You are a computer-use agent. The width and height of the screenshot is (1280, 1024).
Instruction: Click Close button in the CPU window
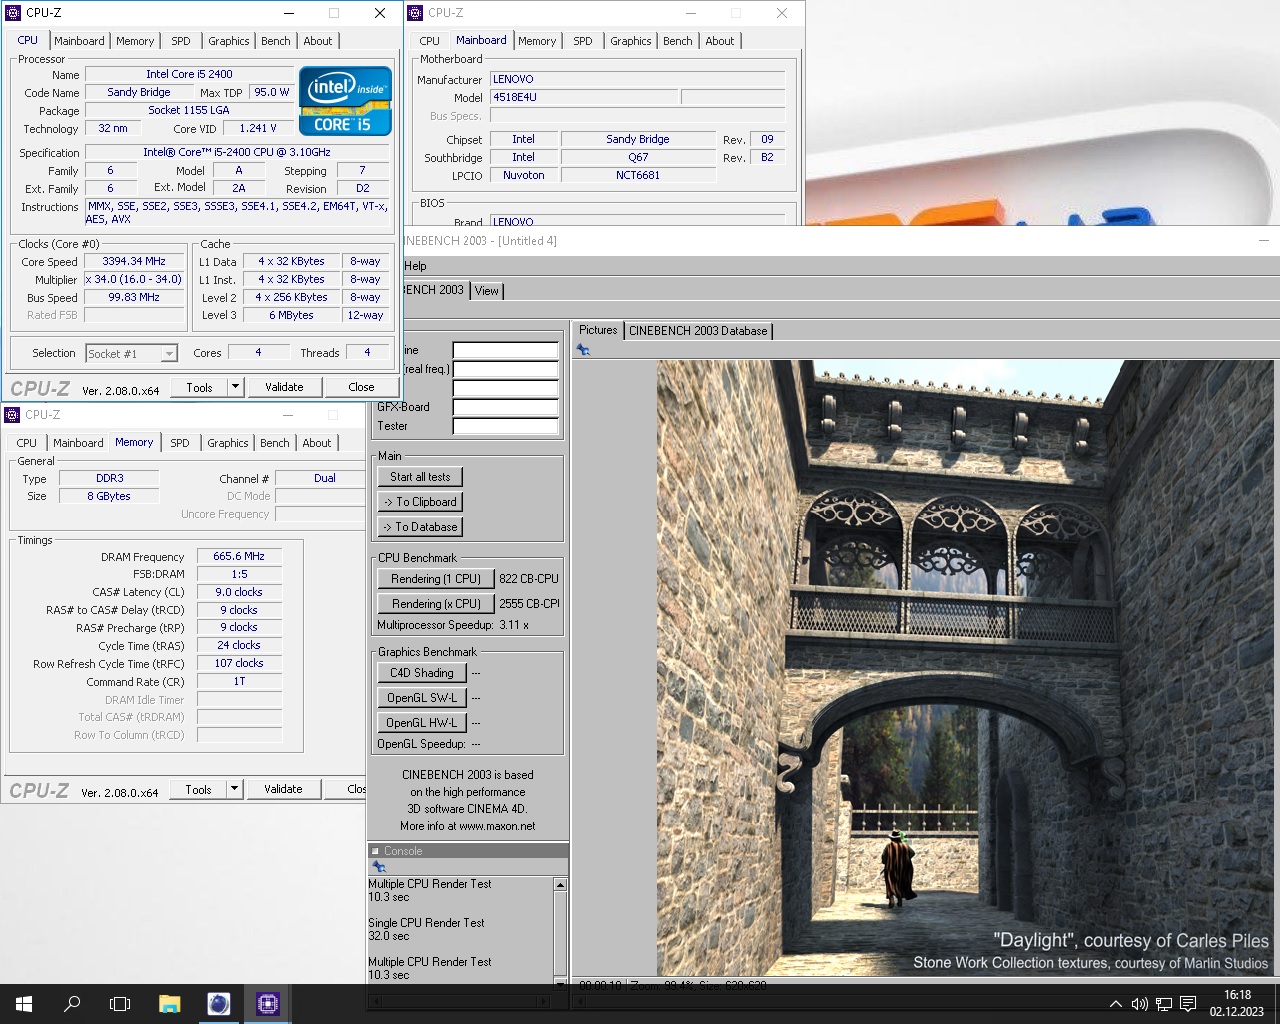click(361, 387)
